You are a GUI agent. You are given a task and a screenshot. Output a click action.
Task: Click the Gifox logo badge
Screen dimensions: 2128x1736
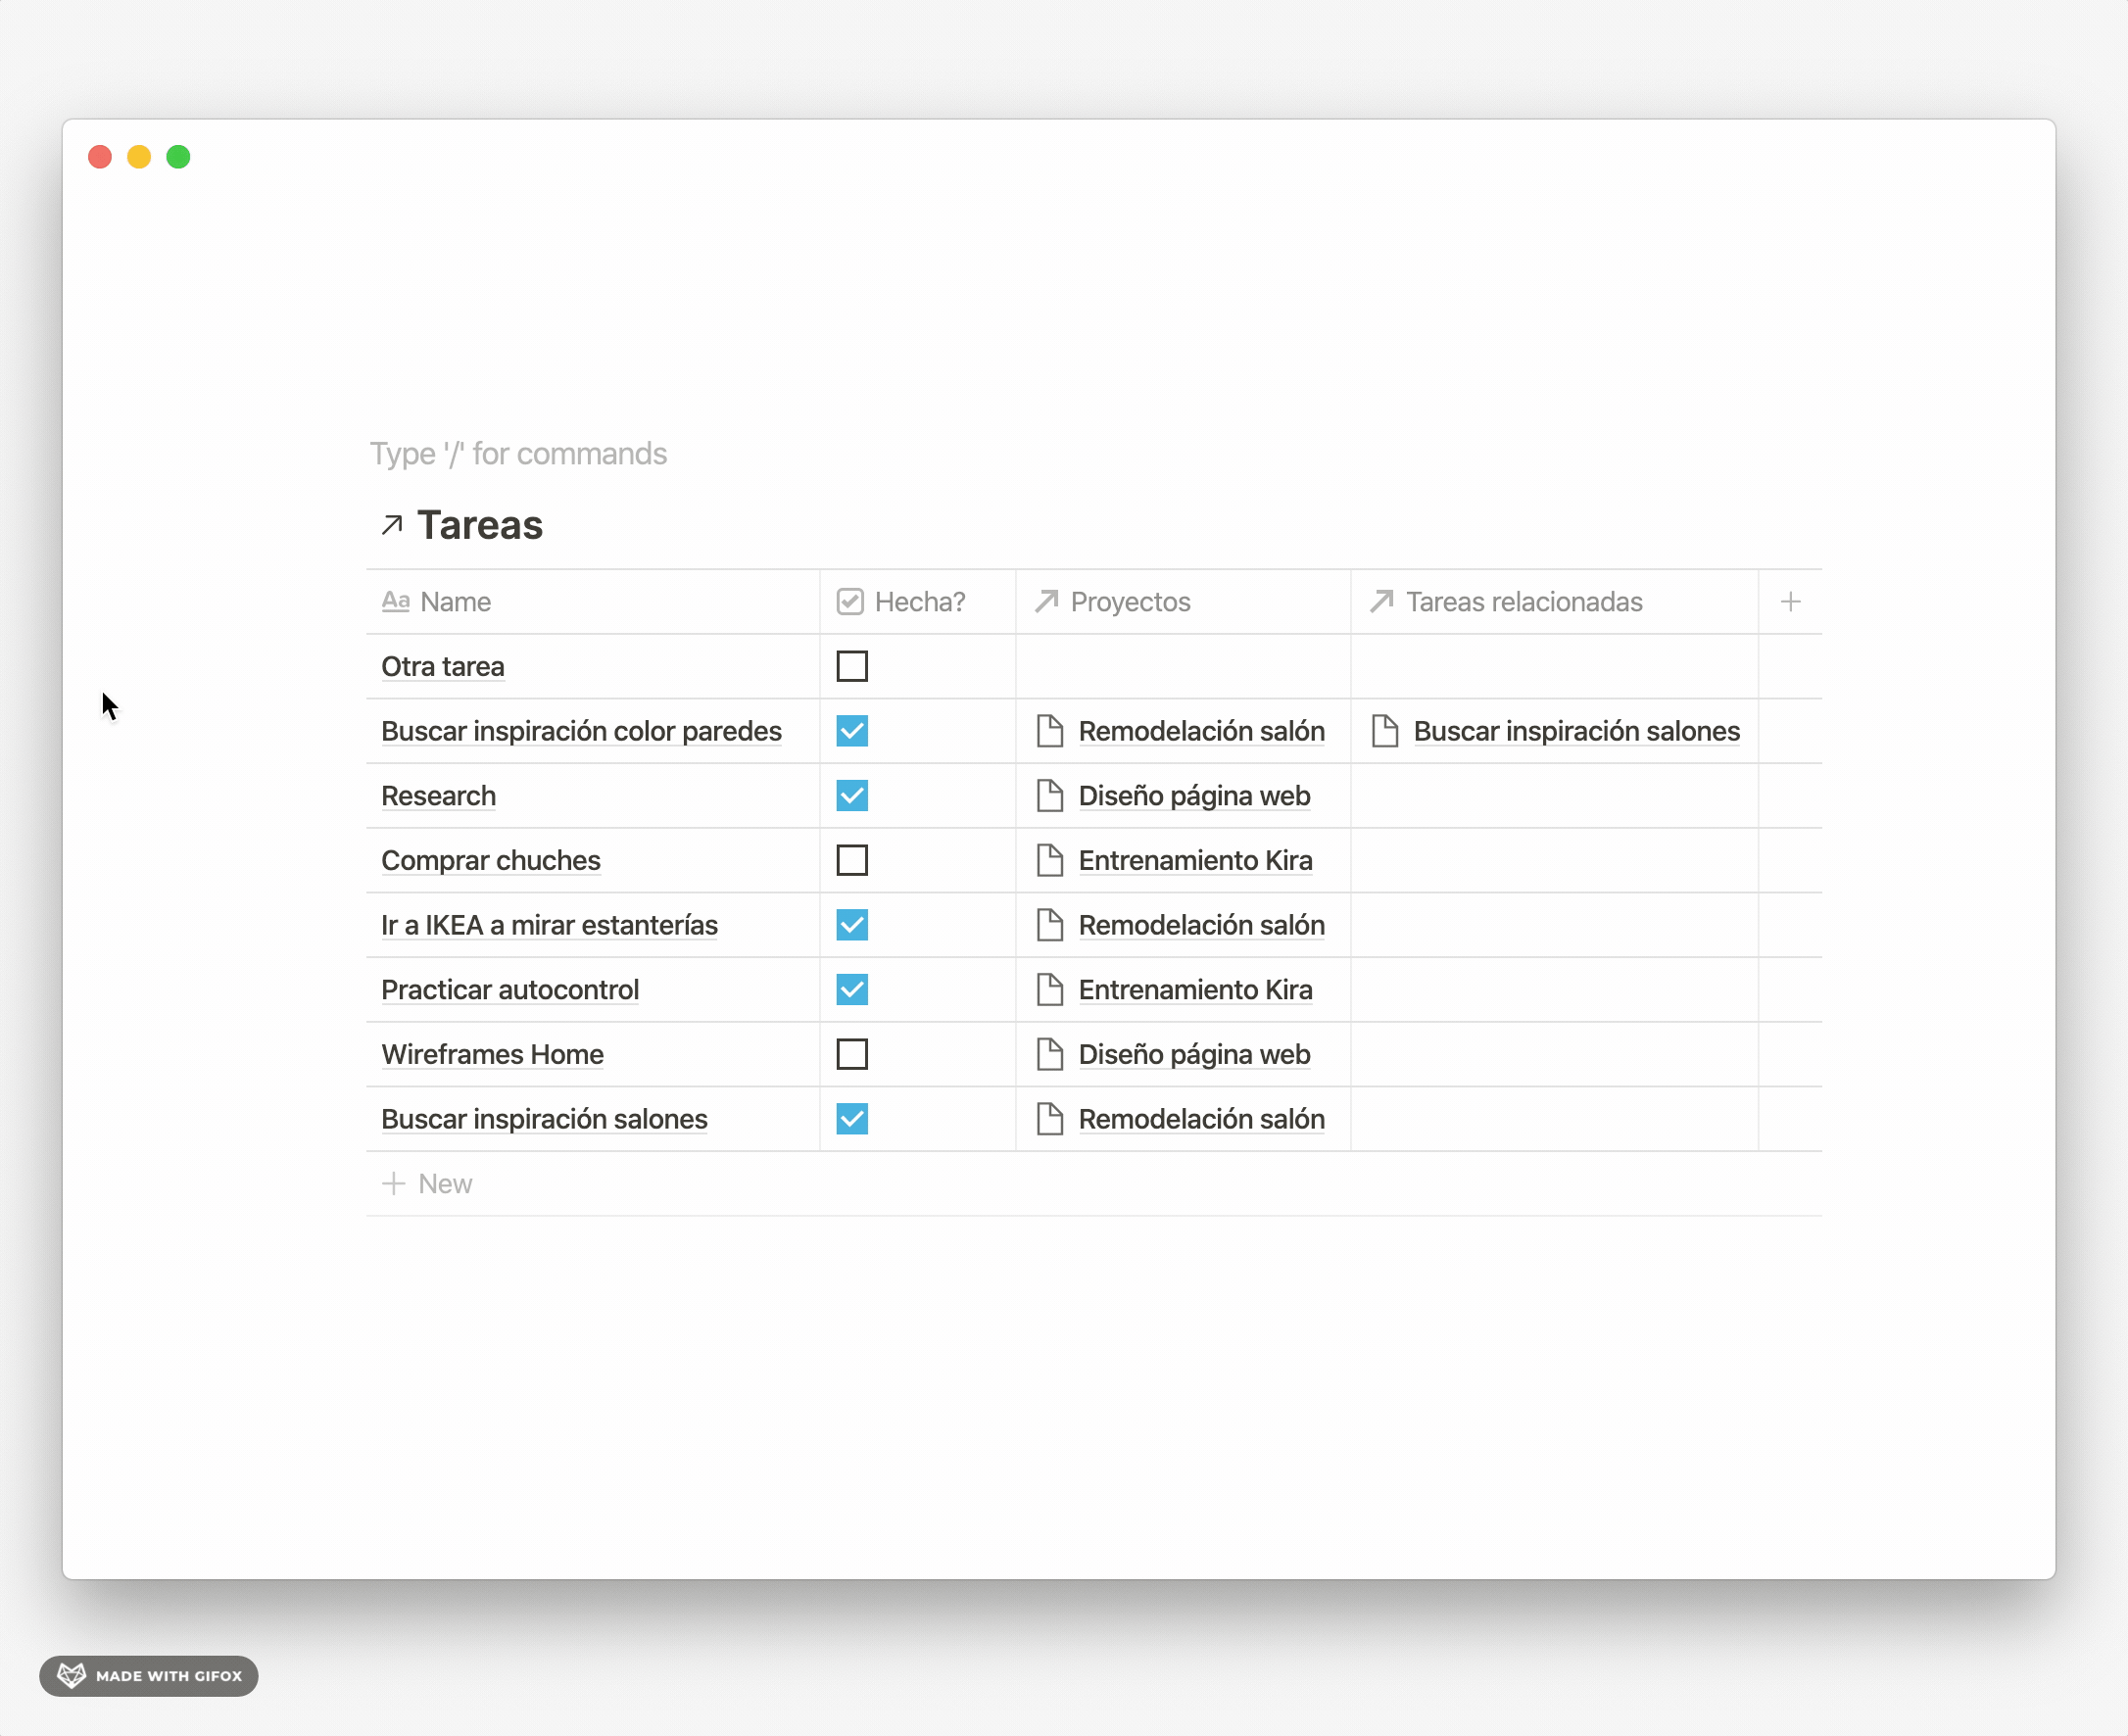pos(148,1676)
